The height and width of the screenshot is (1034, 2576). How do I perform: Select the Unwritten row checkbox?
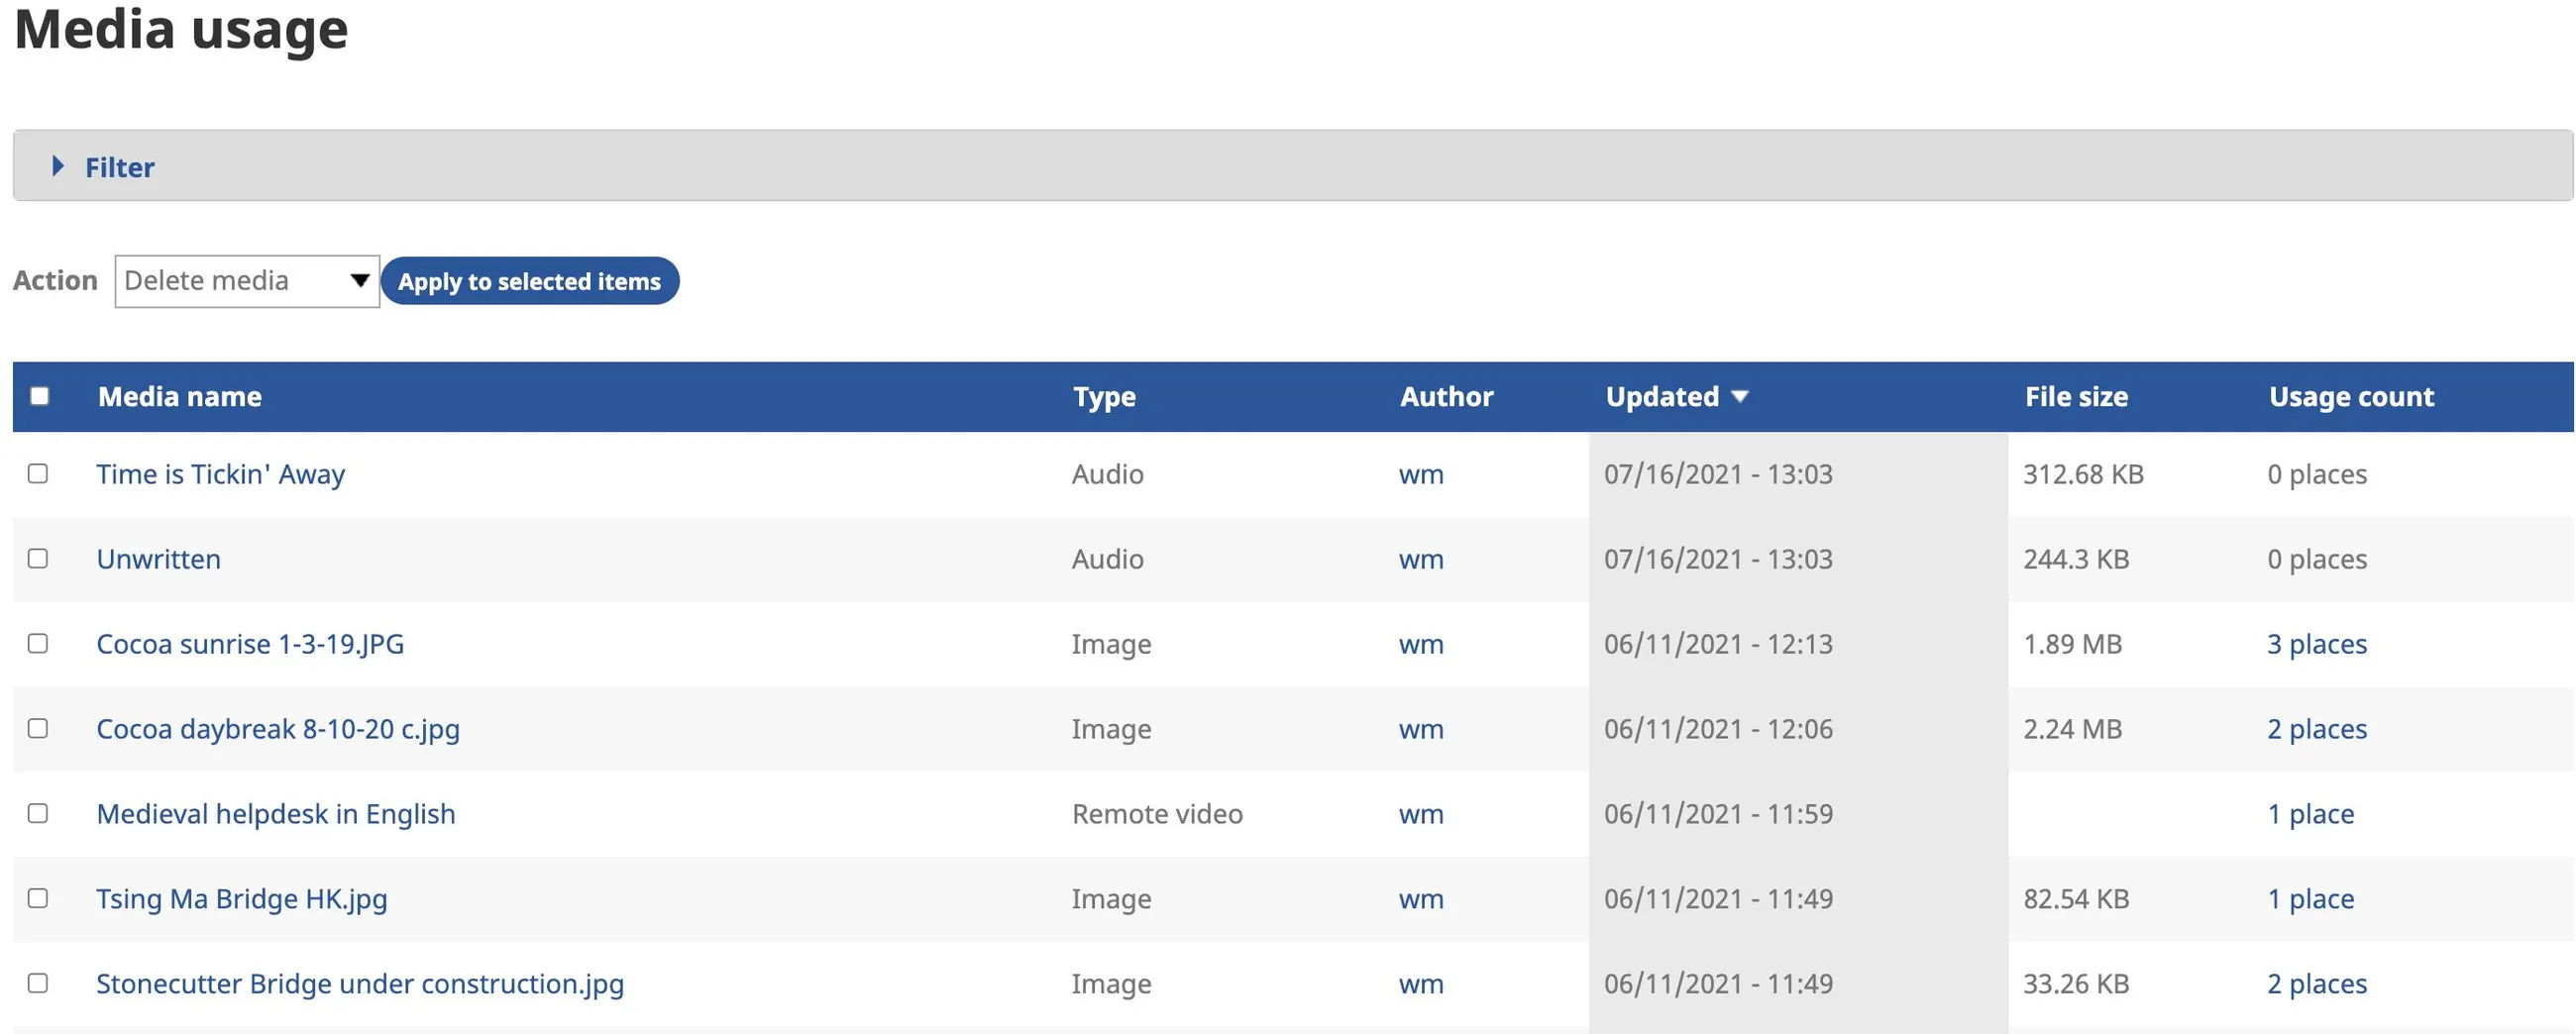tap(38, 558)
